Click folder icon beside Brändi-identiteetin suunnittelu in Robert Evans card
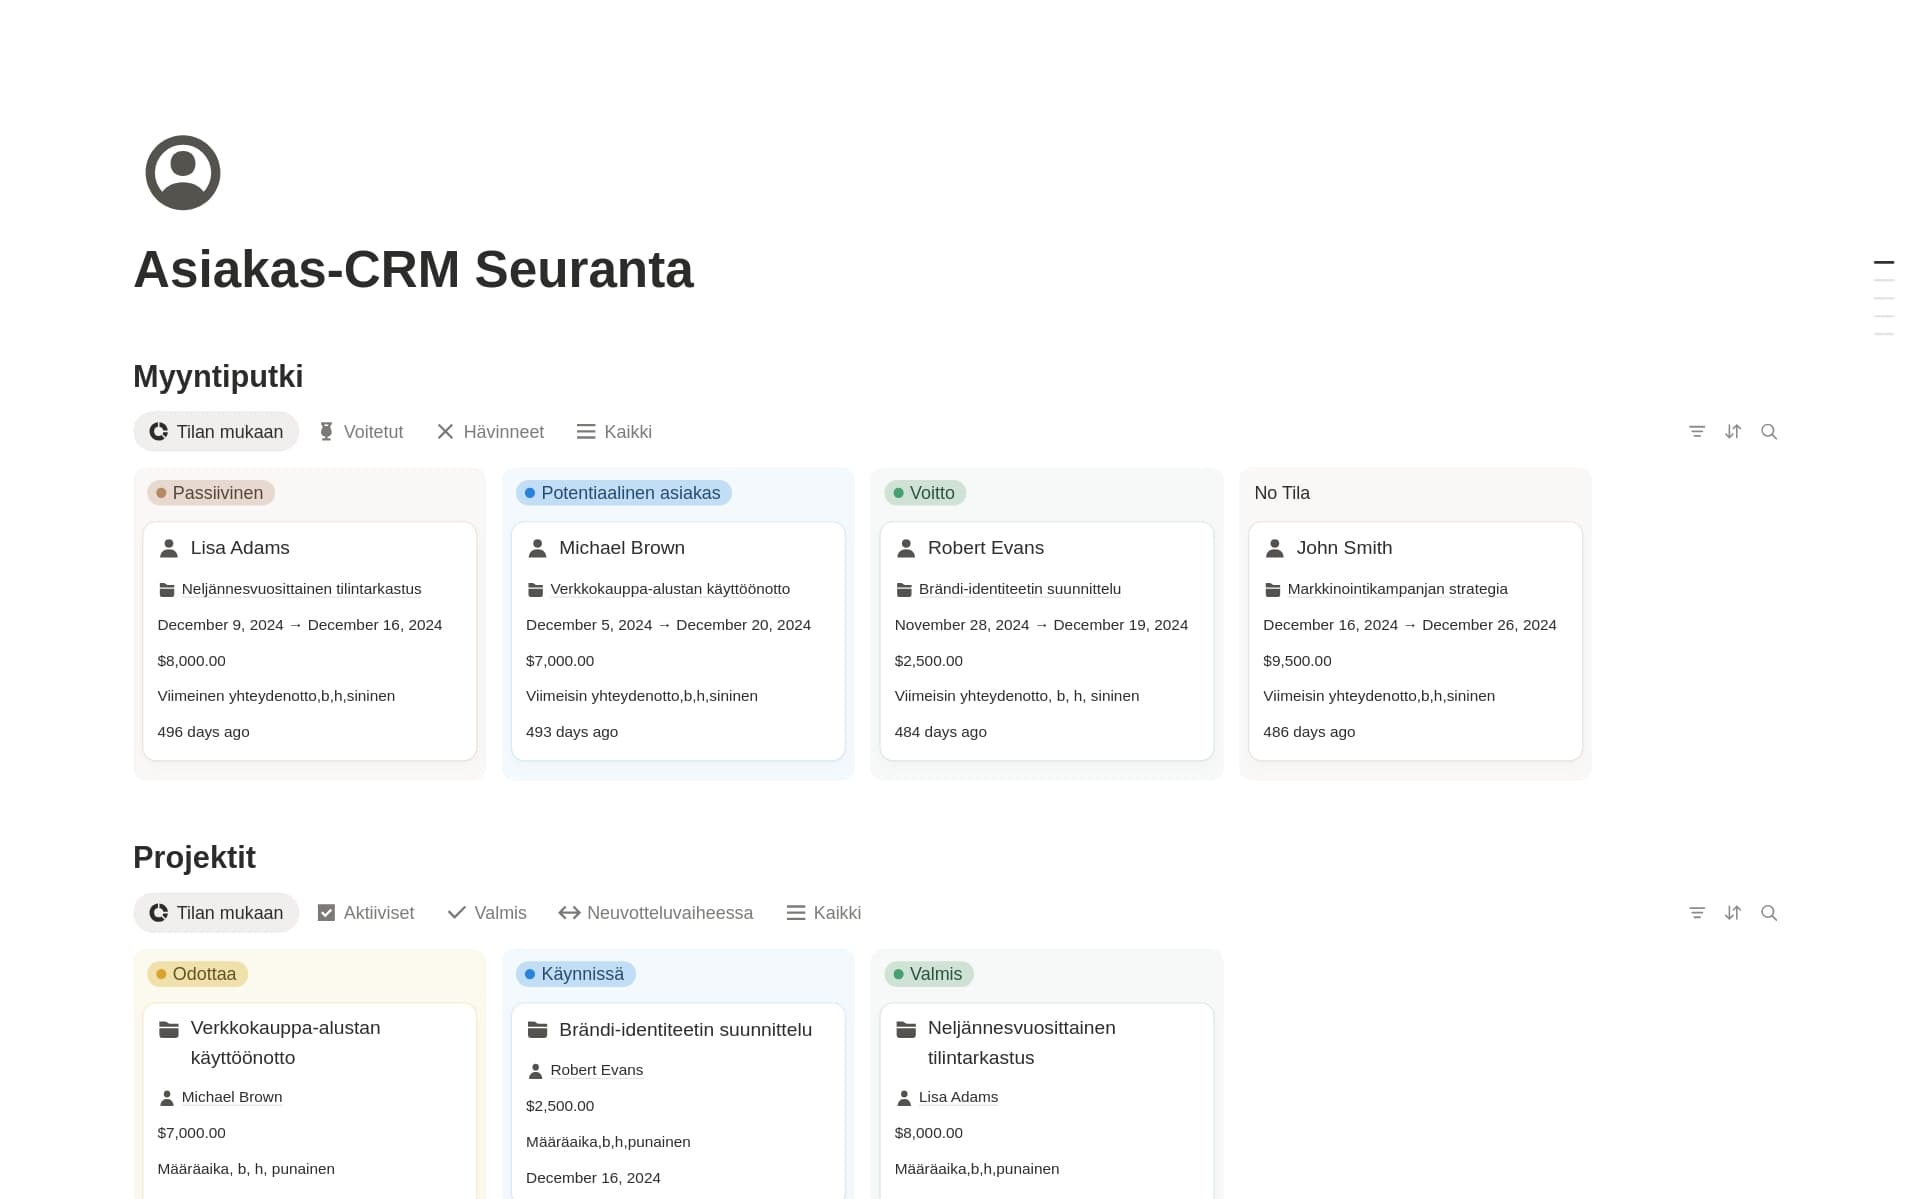The height and width of the screenshot is (1199, 1920). coord(904,590)
